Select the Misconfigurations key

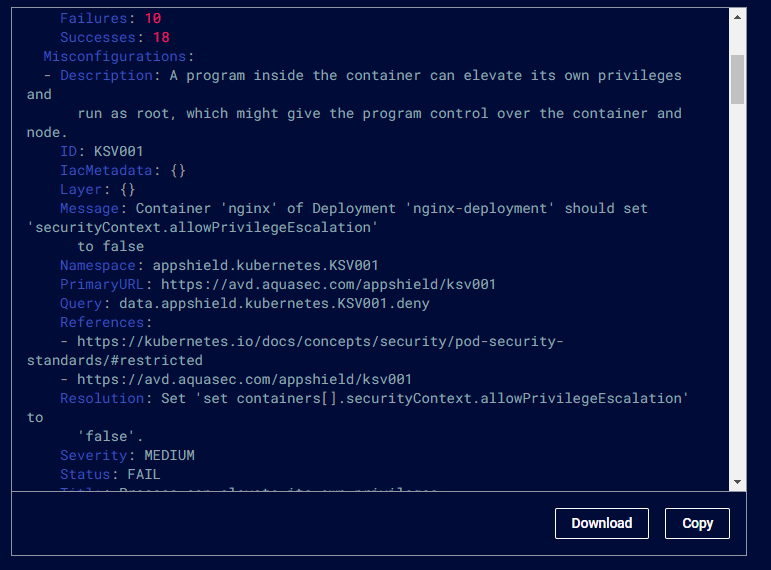[x=115, y=57]
